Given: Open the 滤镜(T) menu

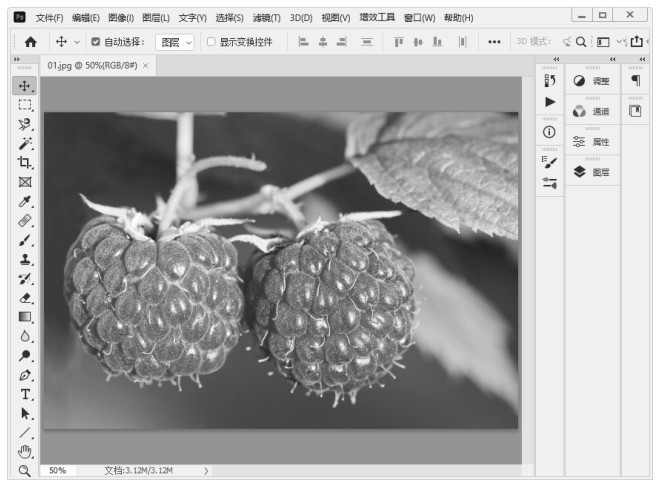Looking at the screenshot, I should coord(266,17).
